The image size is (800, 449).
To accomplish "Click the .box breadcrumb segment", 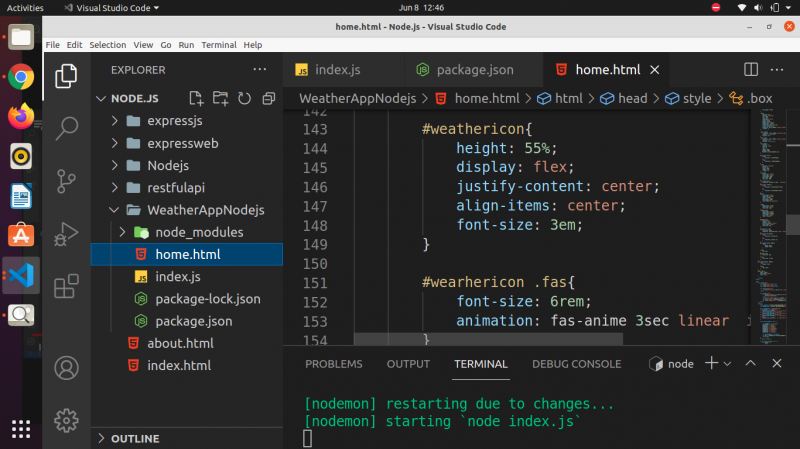I will click(751, 98).
